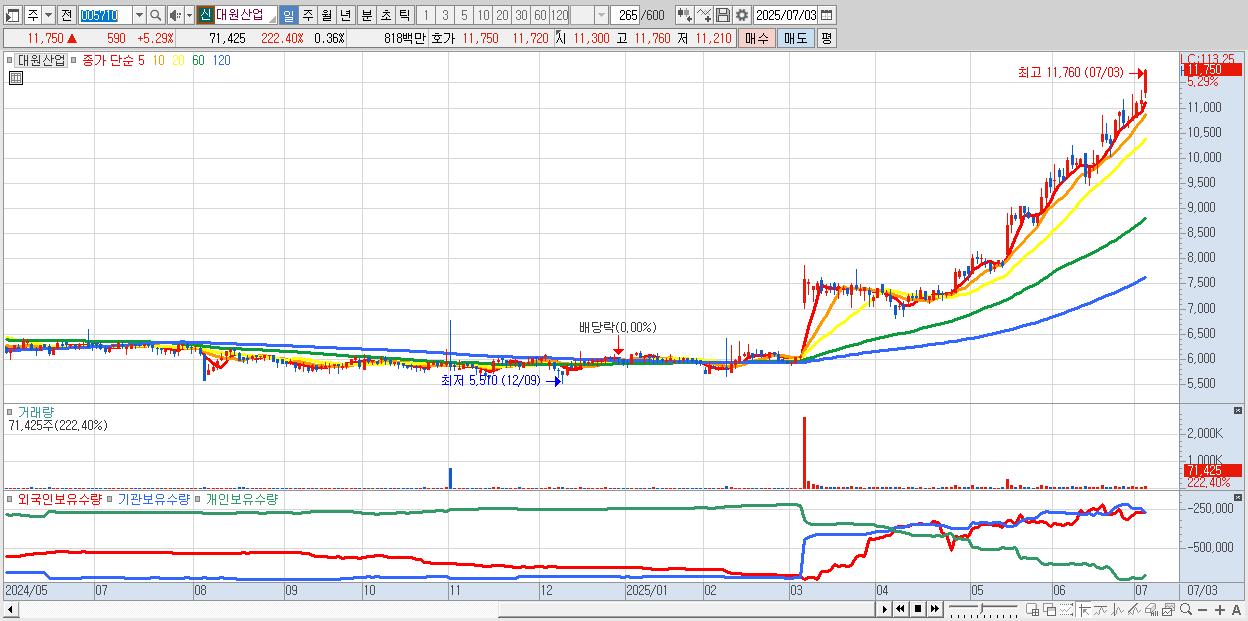The height and width of the screenshot is (621, 1248).
Task: Click the window-with-grid icon in bottom toolbar
Action: coord(1033,609)
